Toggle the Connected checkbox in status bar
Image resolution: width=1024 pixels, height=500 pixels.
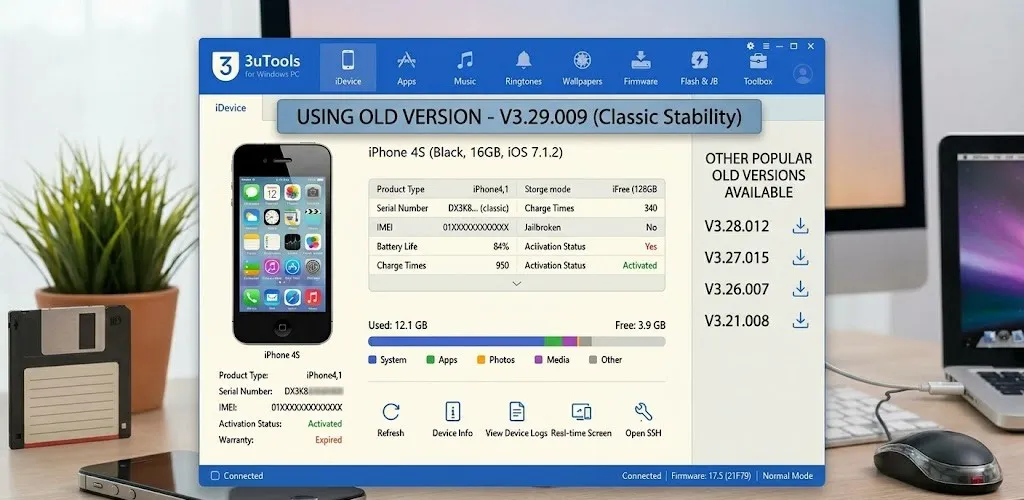pos(215,476)
